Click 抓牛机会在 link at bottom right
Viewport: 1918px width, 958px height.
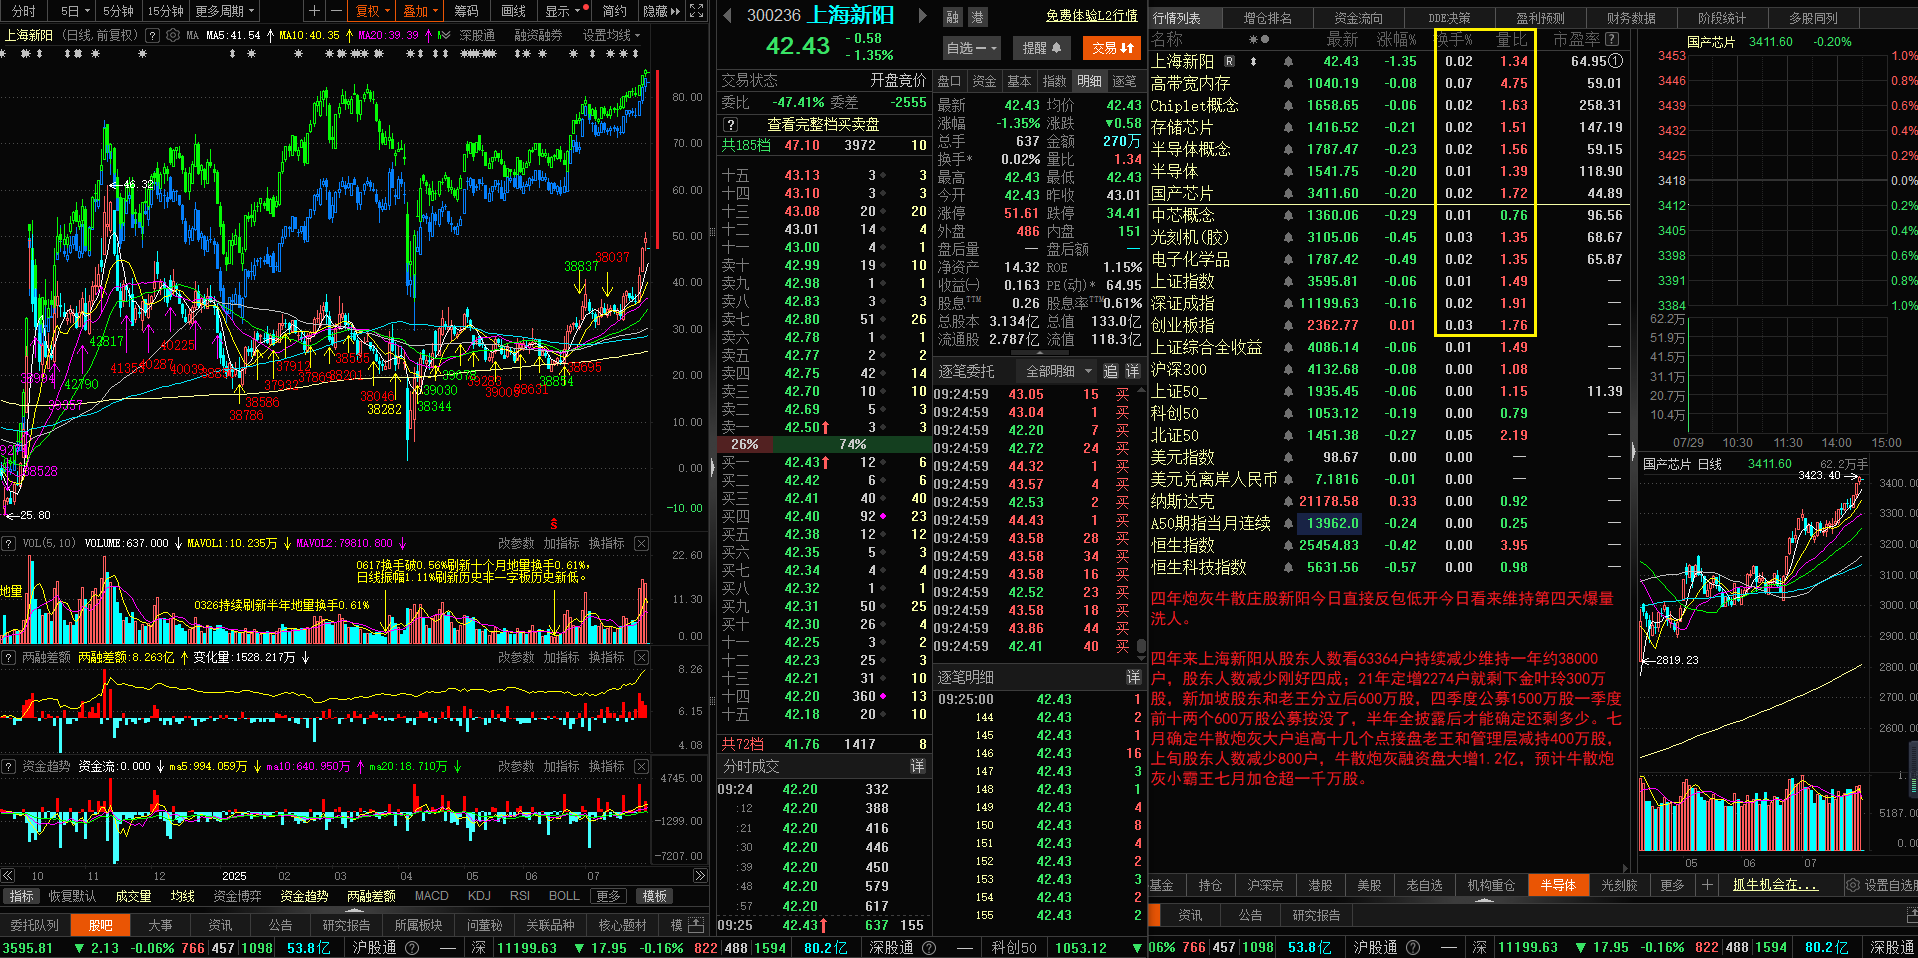(x=1775, y=885)
